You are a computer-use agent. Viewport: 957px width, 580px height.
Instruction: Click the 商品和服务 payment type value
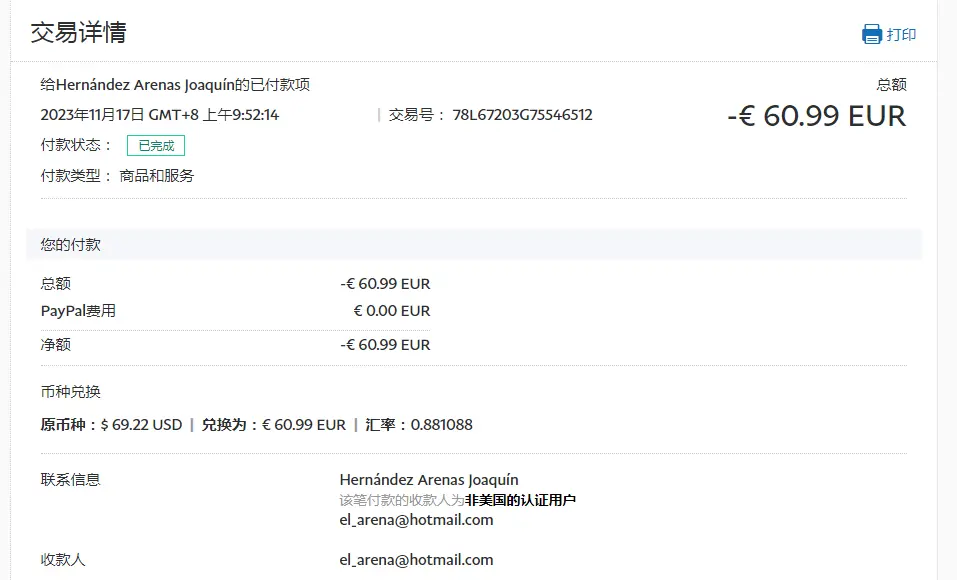(156, 176)
